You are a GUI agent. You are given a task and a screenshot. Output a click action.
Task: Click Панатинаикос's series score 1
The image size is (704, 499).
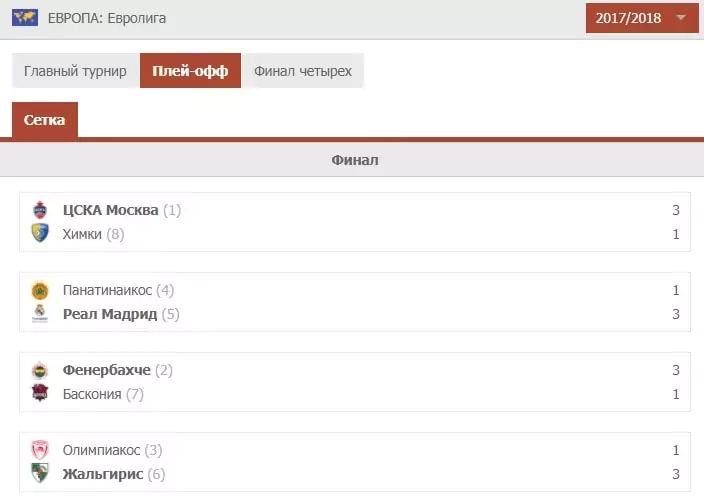pyautogui.click(x=676, y=290)
